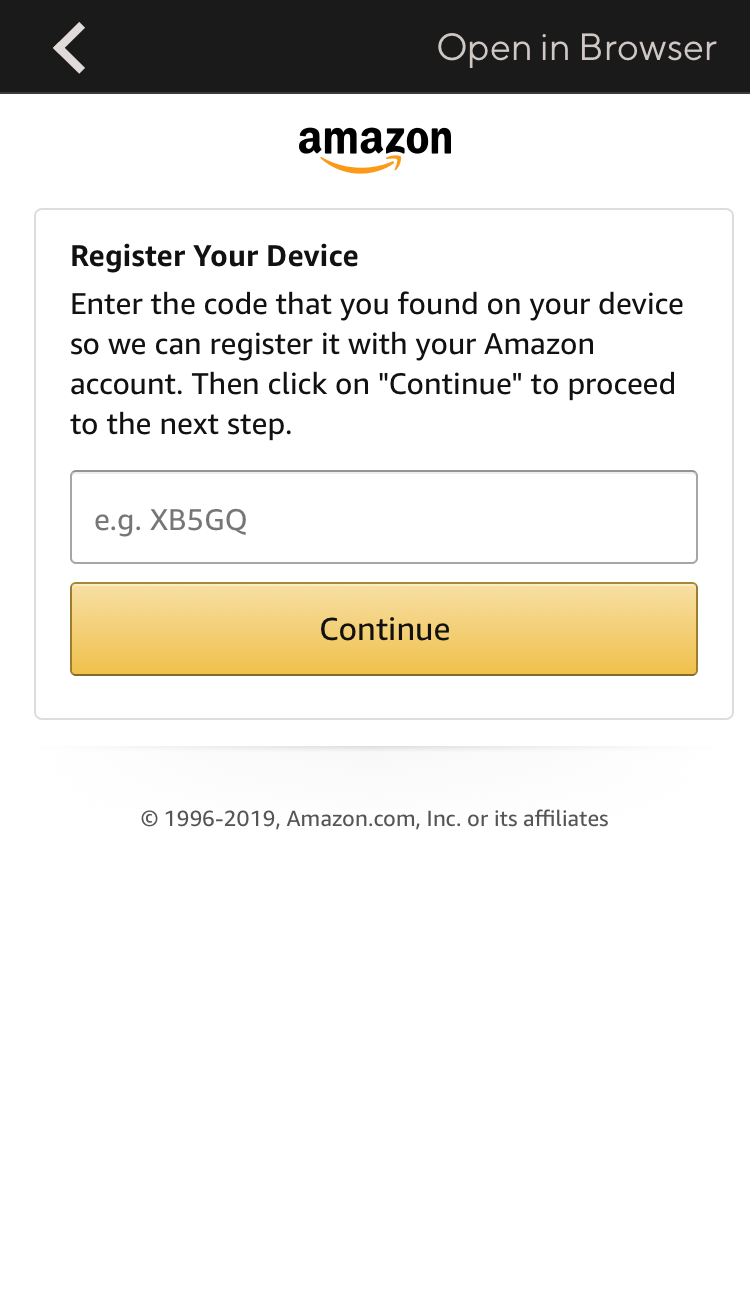This screenshot has width=750, height=1298.
Task: Click the Amazon logo wordmark
Action: (375, 141)
